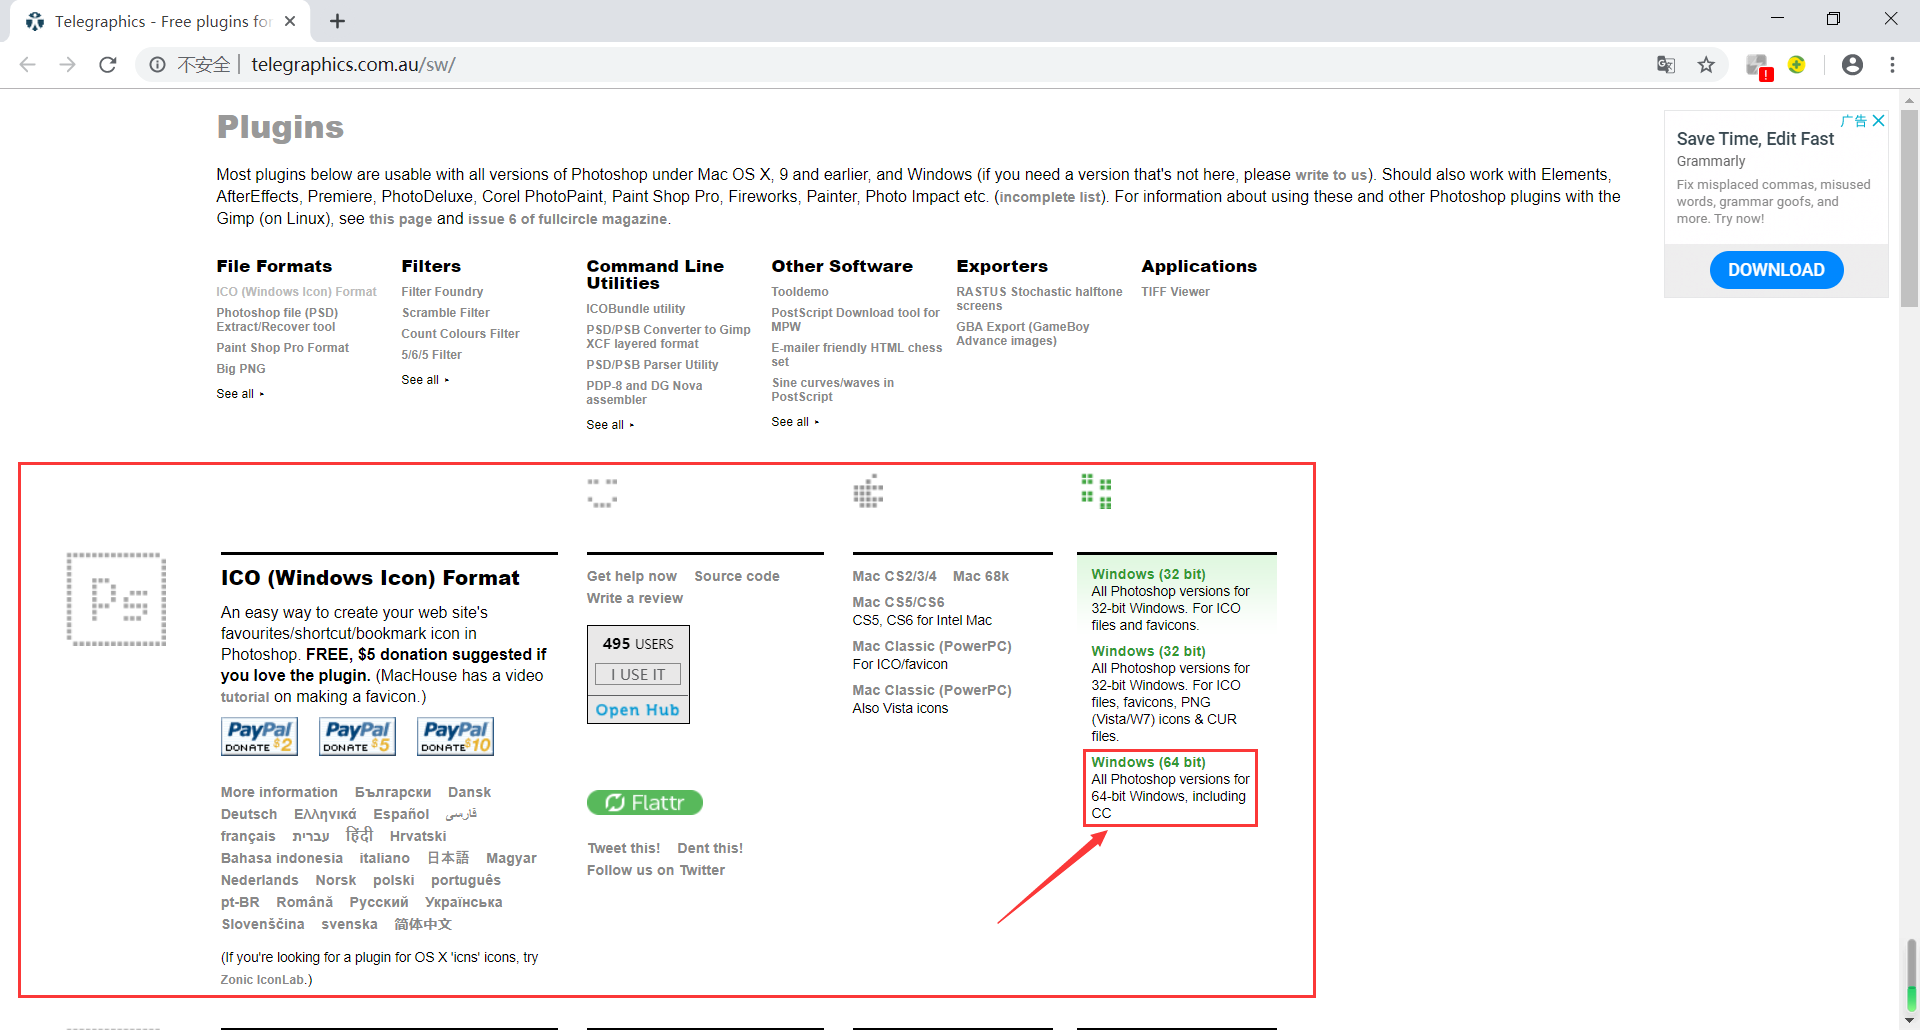Click the grey dotted help icon
Screen dimensions: 1920x1030
point(602,493)
